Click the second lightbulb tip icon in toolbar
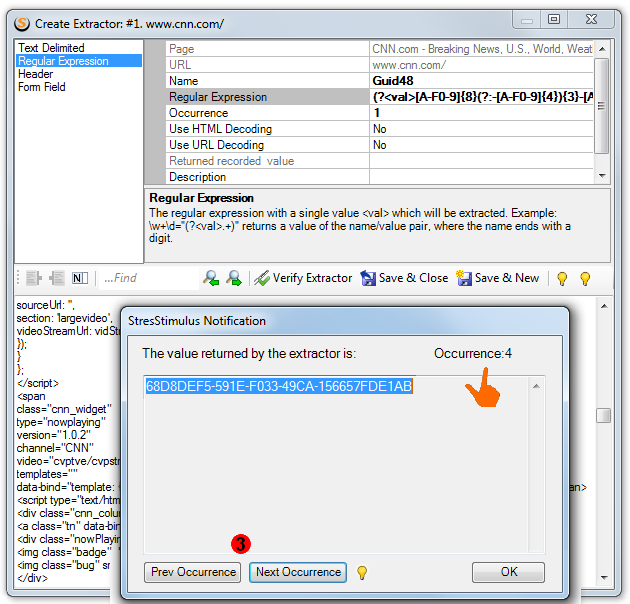Screen dimensions: 630x604 coord(585,278)
